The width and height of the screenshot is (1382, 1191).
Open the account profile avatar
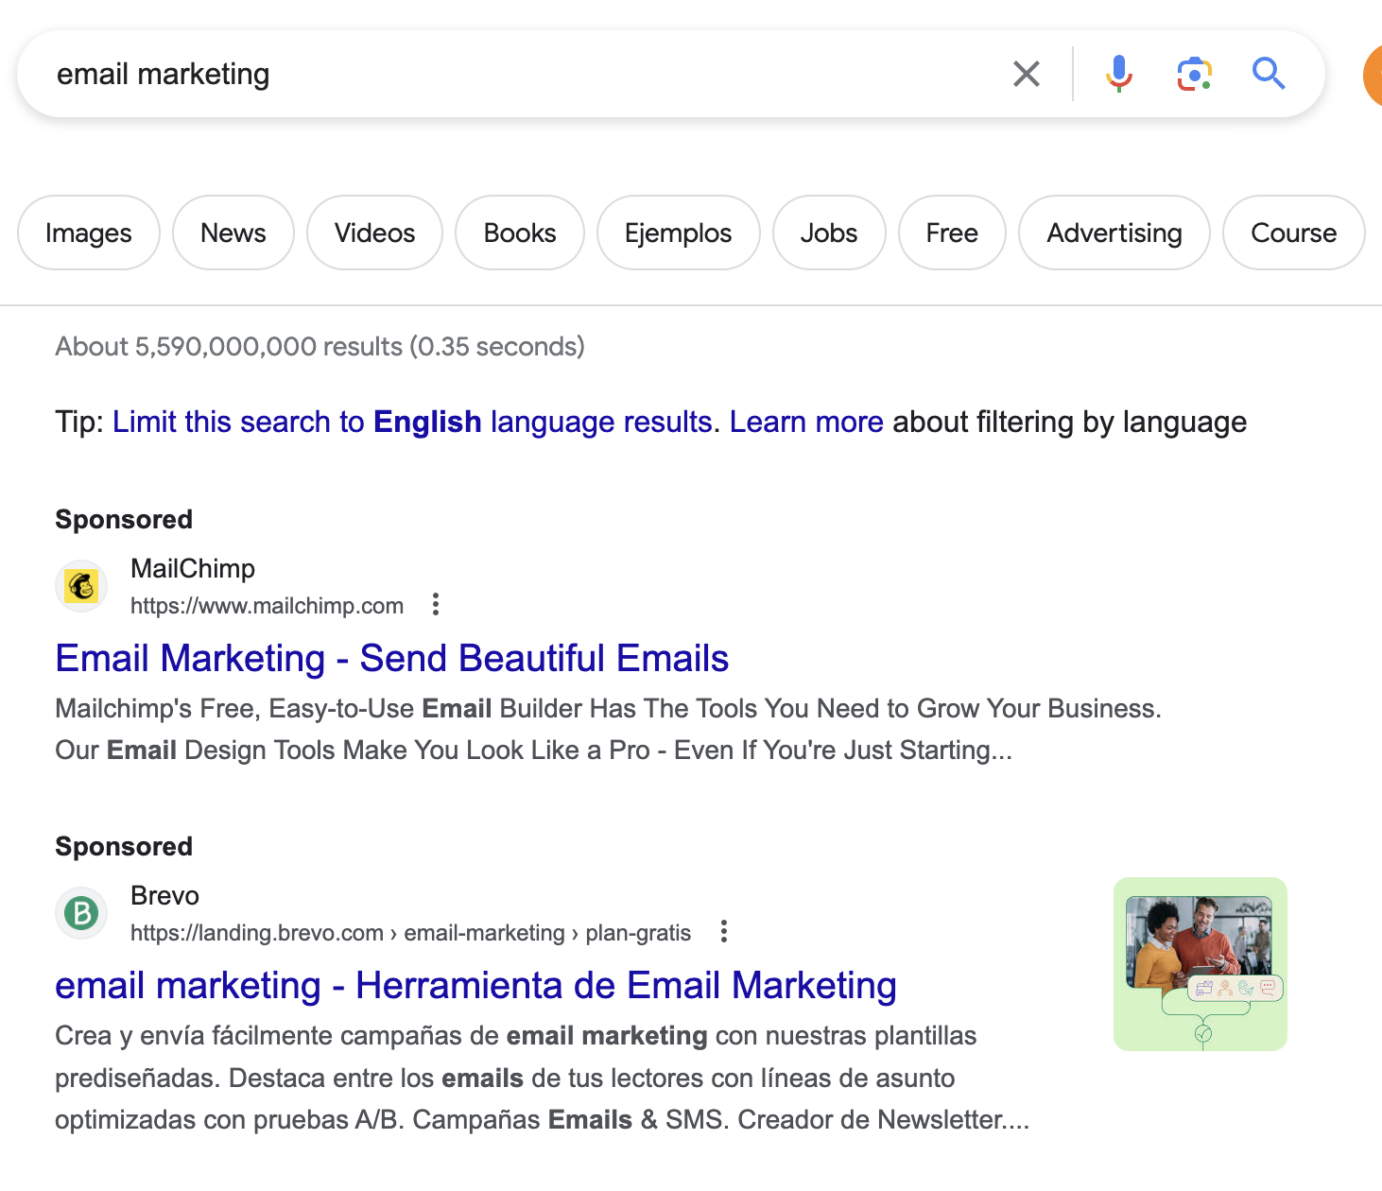(x=1376, y=75)
